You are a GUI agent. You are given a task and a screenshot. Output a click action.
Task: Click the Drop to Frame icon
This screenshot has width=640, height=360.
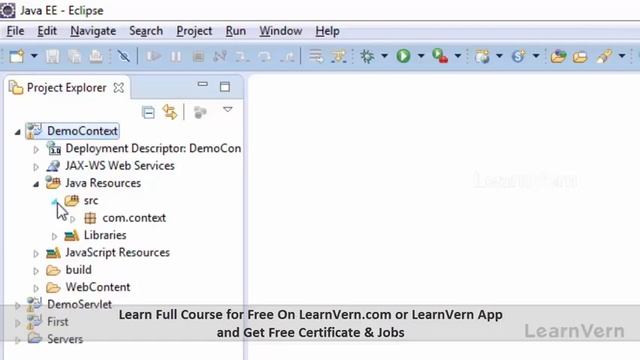tap(316, 56)
